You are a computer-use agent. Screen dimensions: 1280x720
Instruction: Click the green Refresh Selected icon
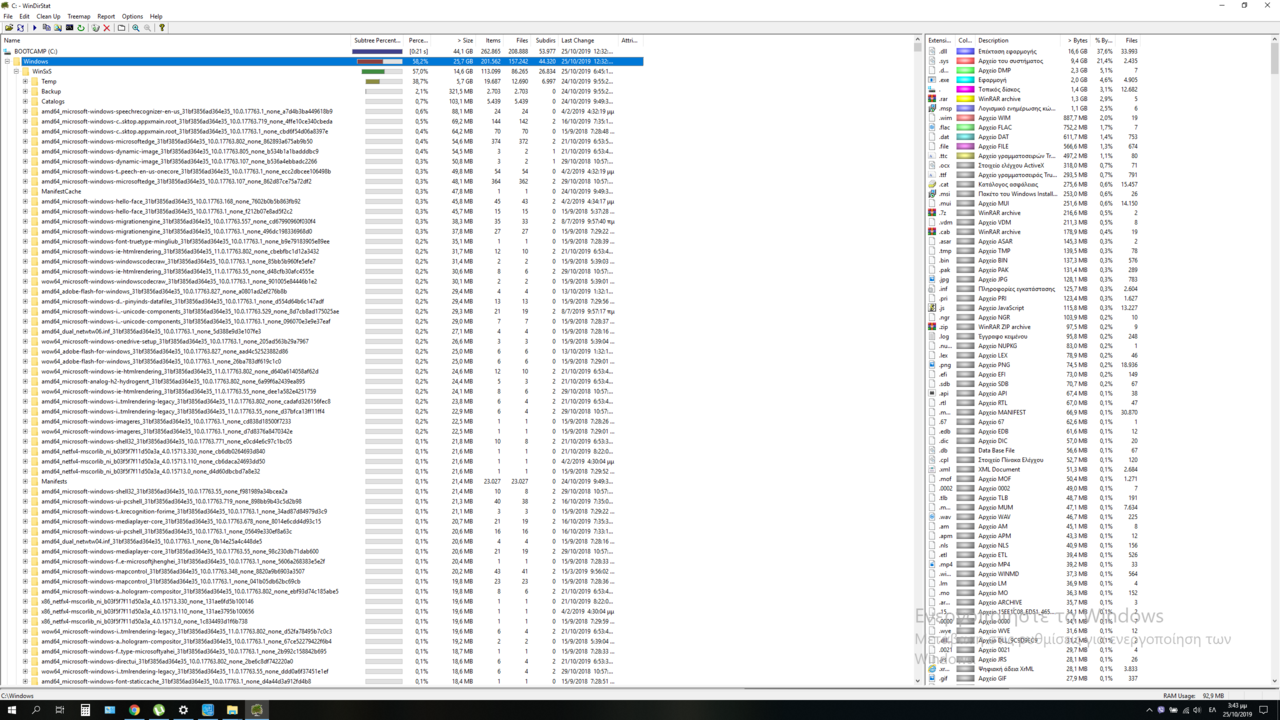(x=81, y=28)
